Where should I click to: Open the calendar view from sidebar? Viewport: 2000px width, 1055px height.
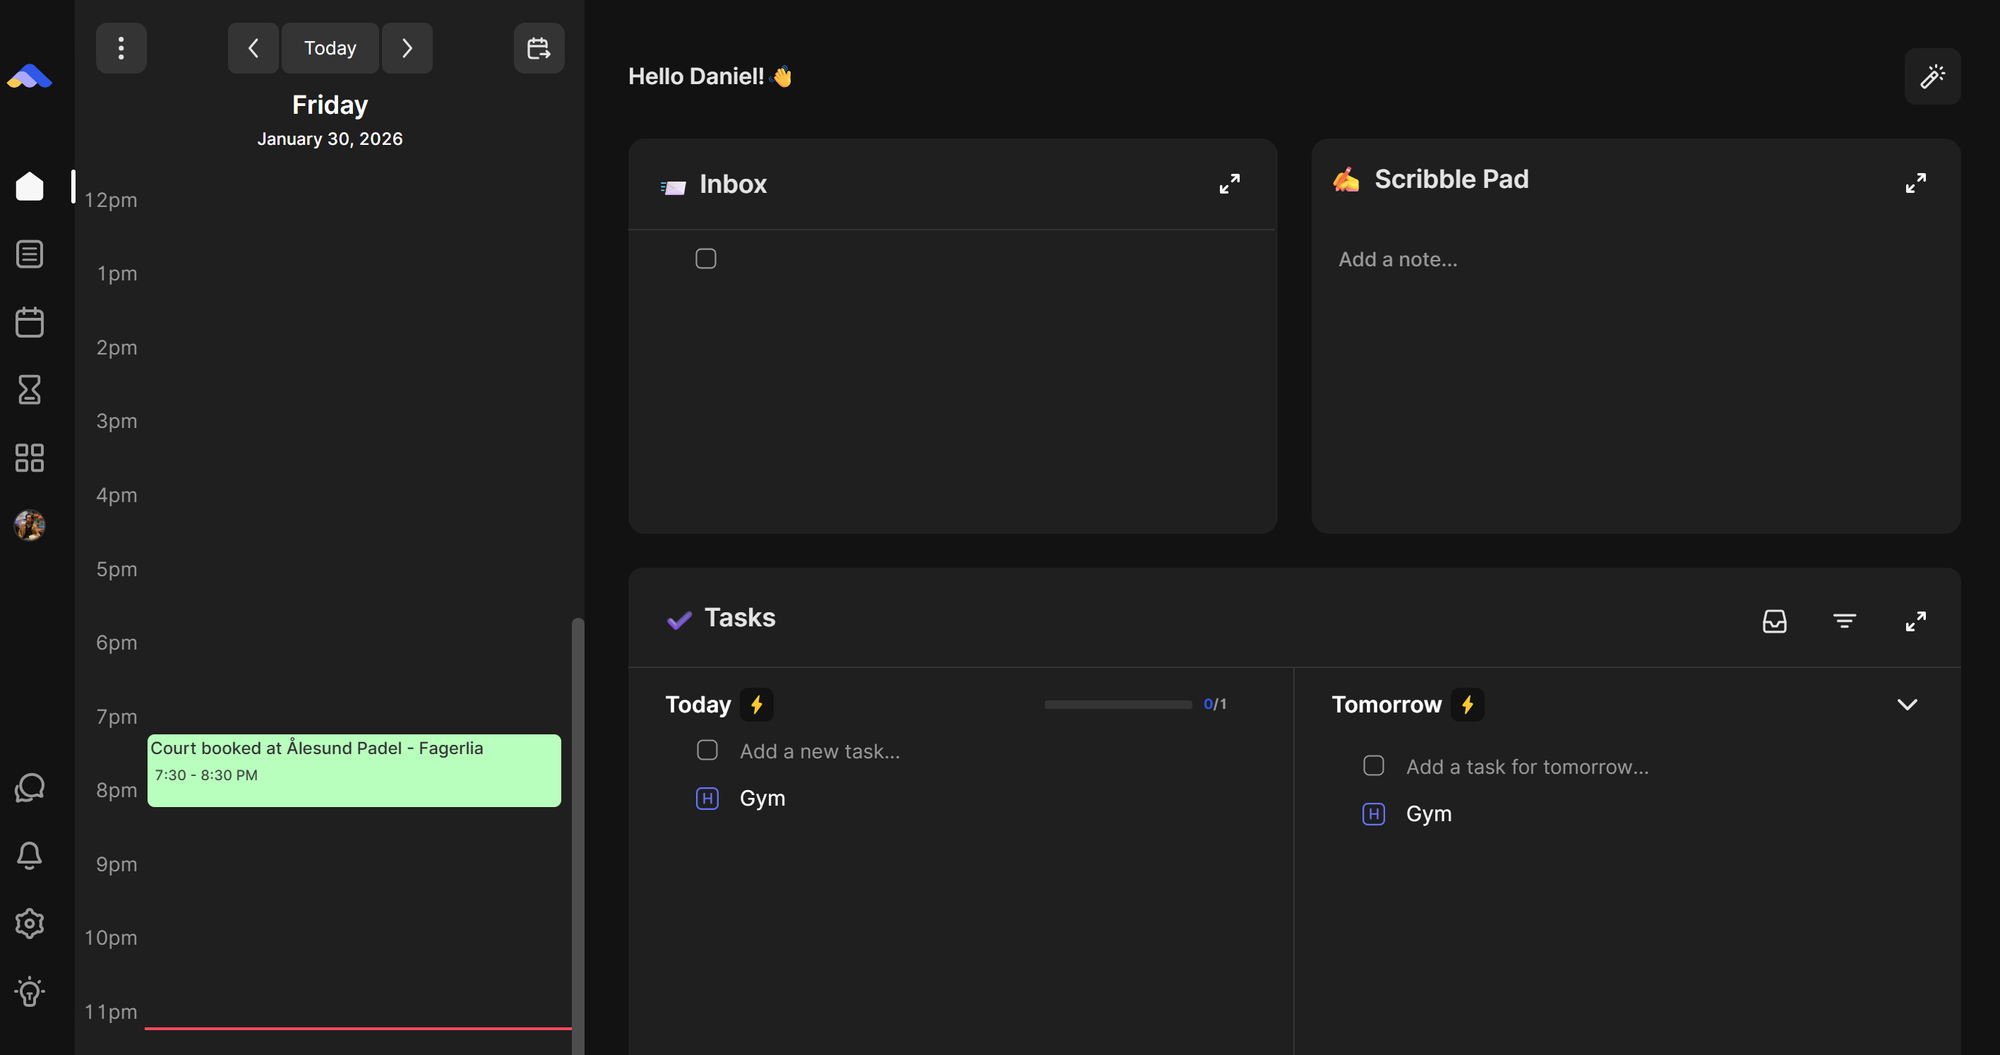30,322
